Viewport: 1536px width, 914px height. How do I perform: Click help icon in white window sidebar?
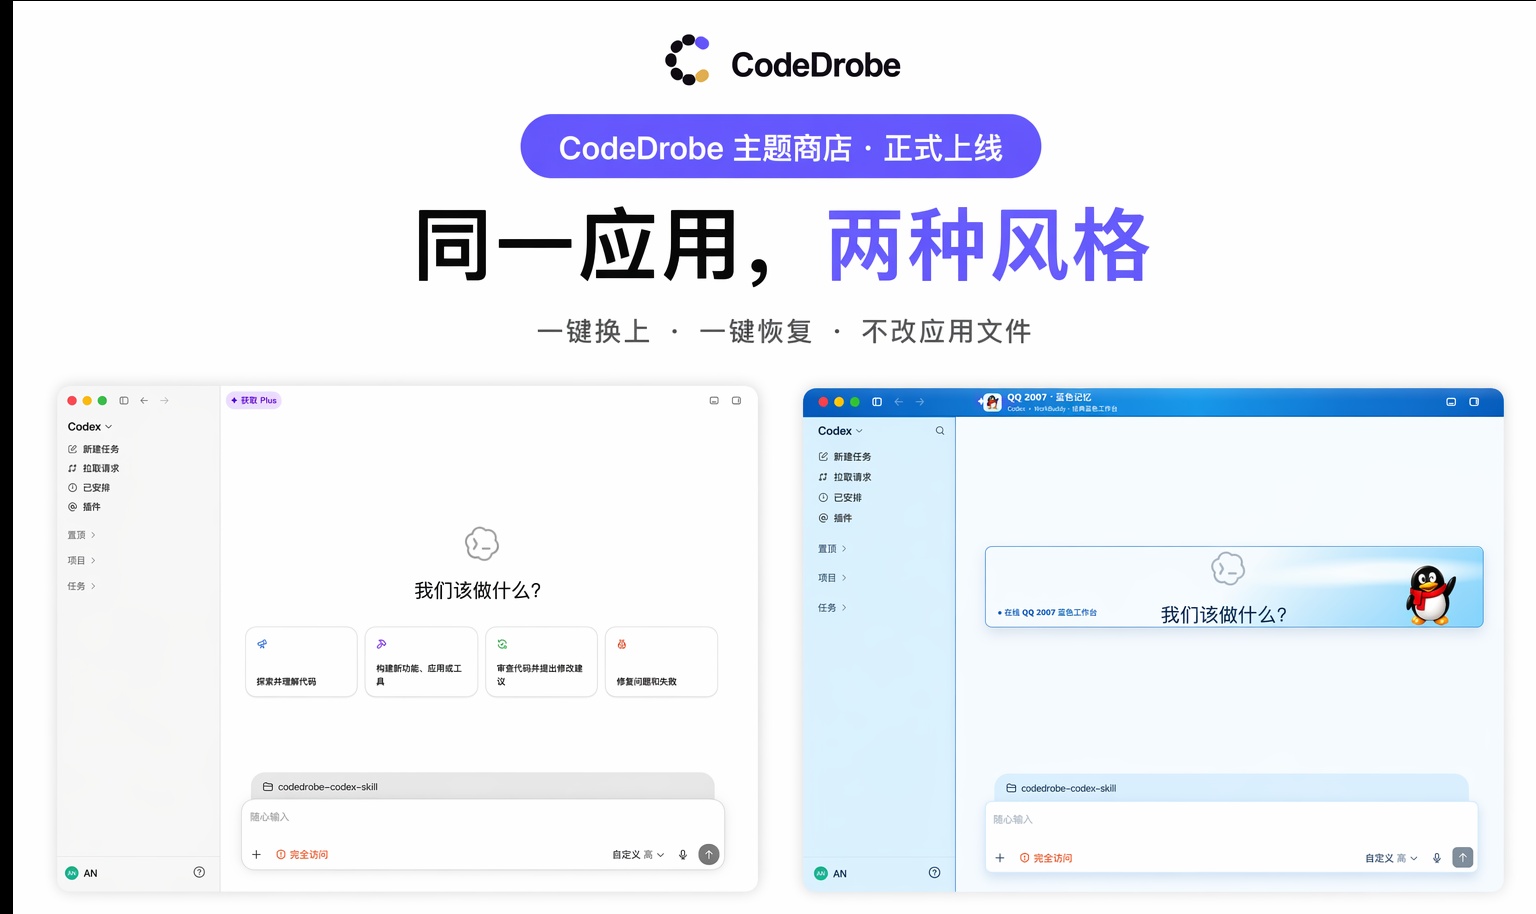click(199, 872)
